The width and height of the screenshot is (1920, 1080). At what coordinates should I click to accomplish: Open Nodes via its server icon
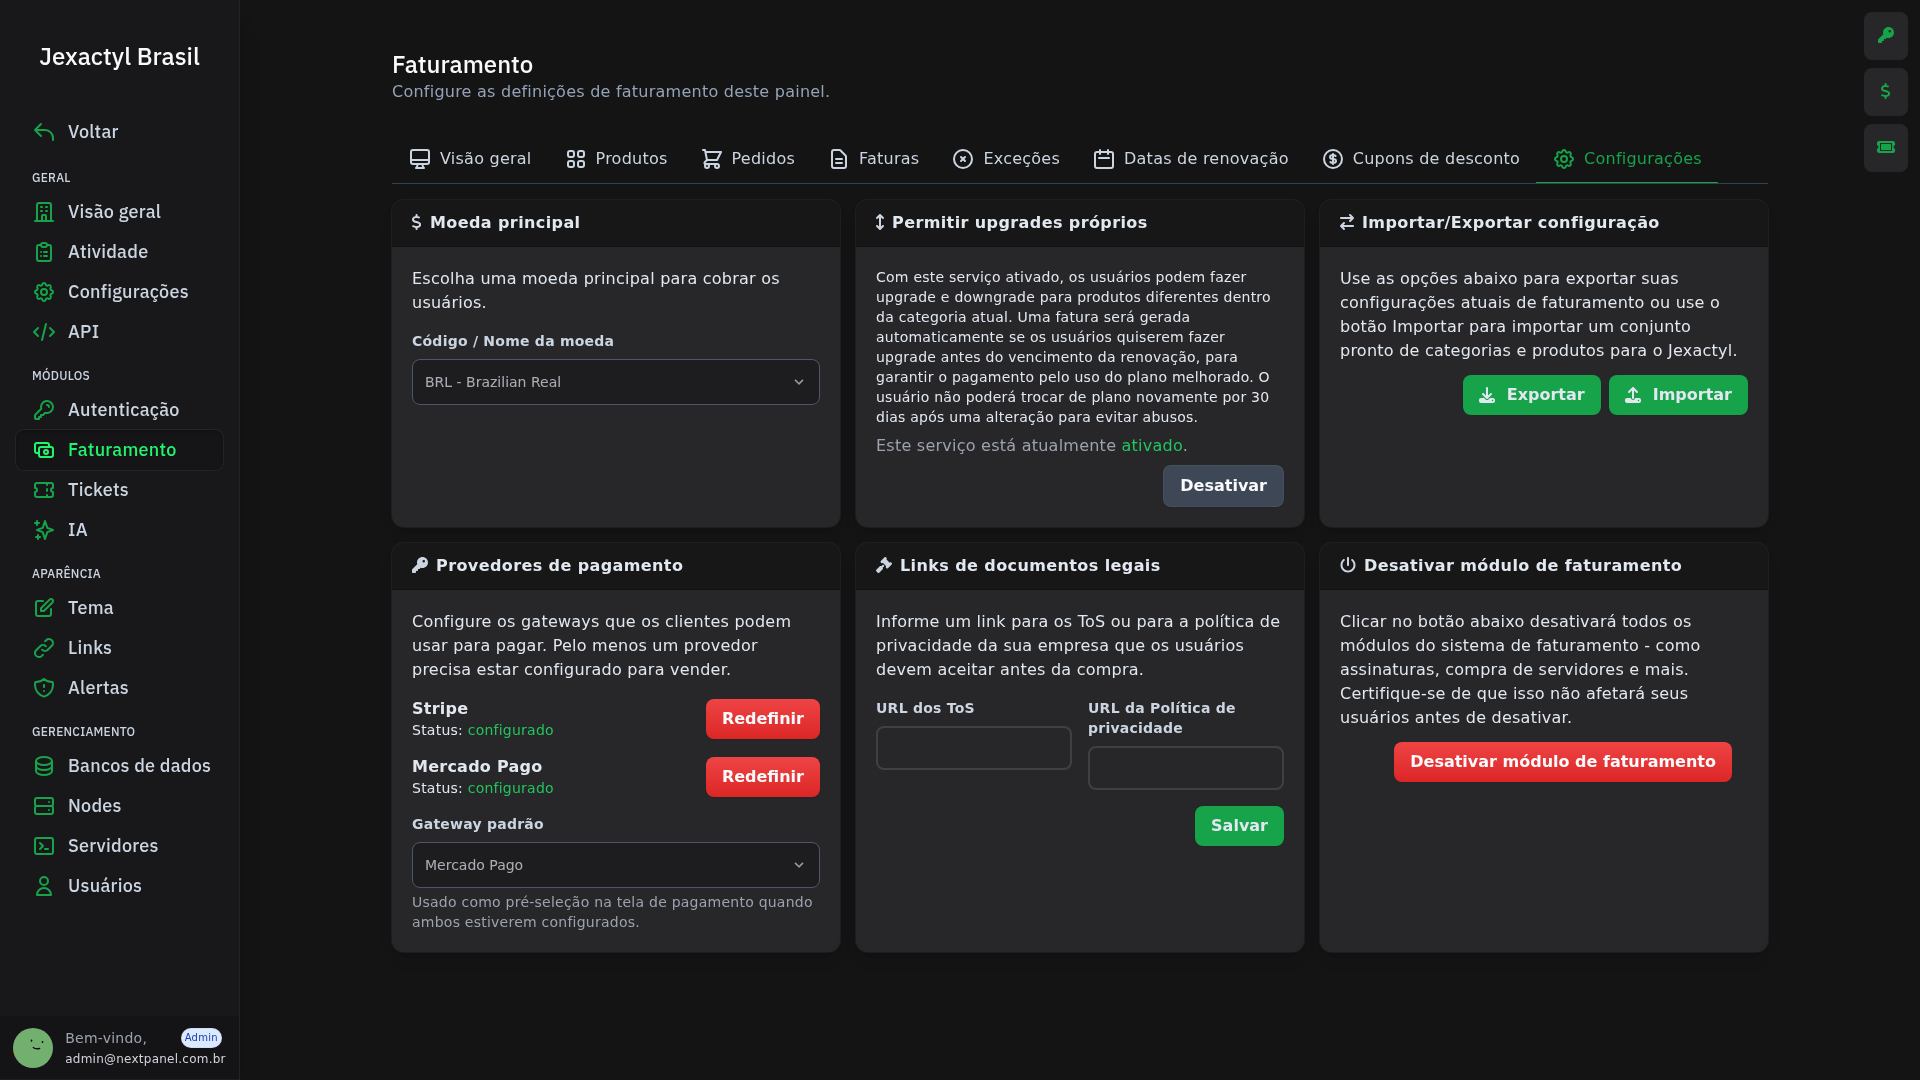click(44, 806)
